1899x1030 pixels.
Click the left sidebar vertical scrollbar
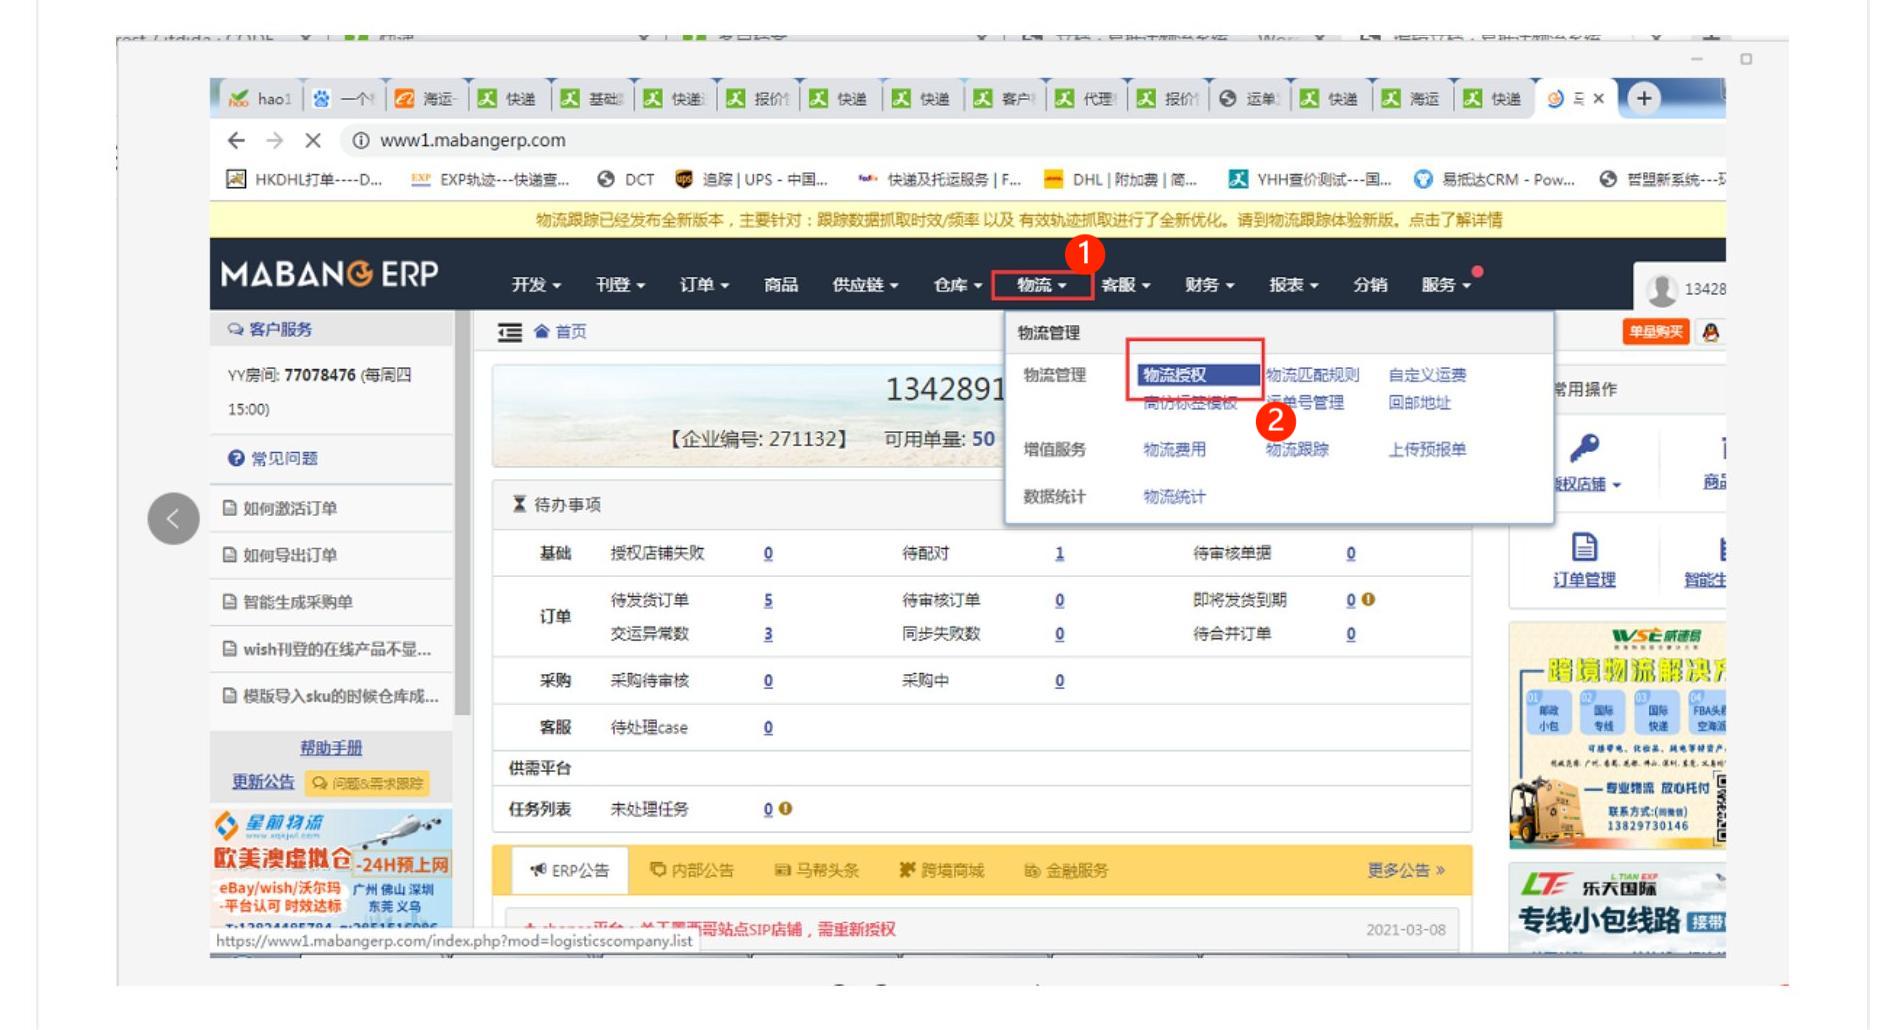tap(462, 512)
